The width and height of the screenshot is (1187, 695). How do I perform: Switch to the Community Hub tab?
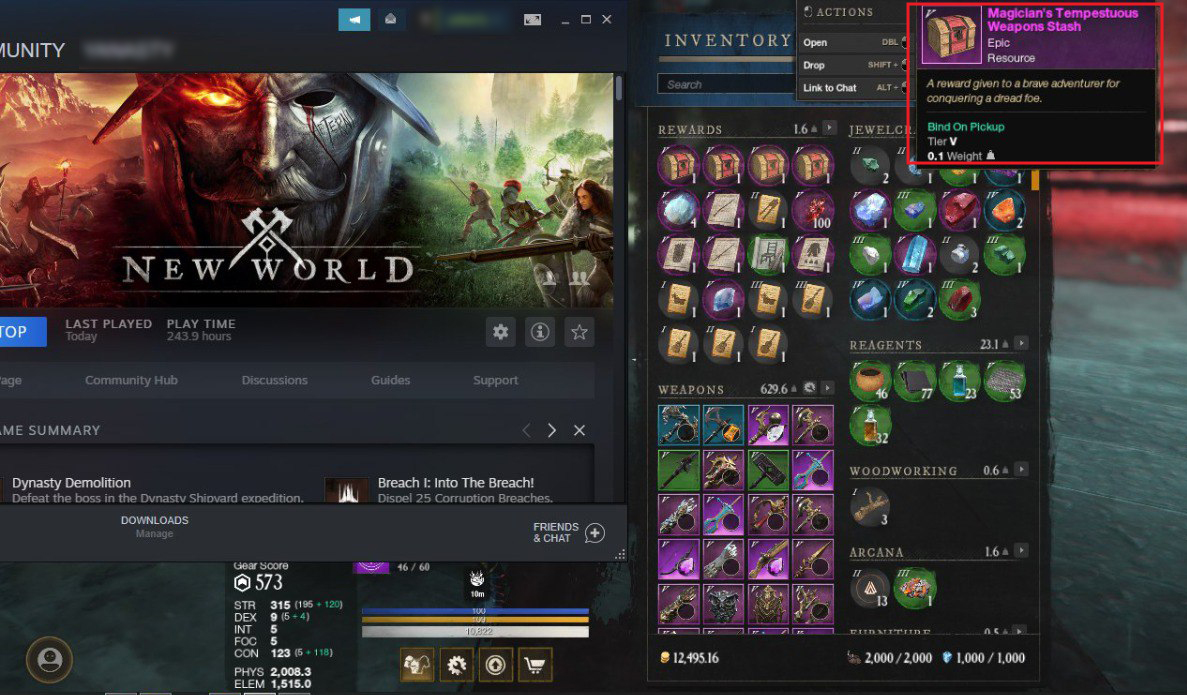(x=131, y=380)
